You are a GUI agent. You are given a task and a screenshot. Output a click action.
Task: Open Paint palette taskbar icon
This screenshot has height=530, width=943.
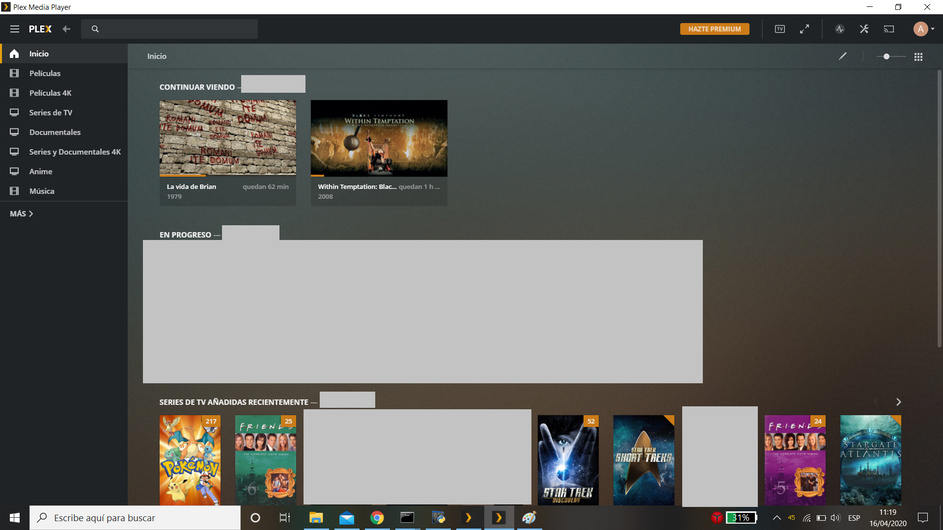click(529, 517)
